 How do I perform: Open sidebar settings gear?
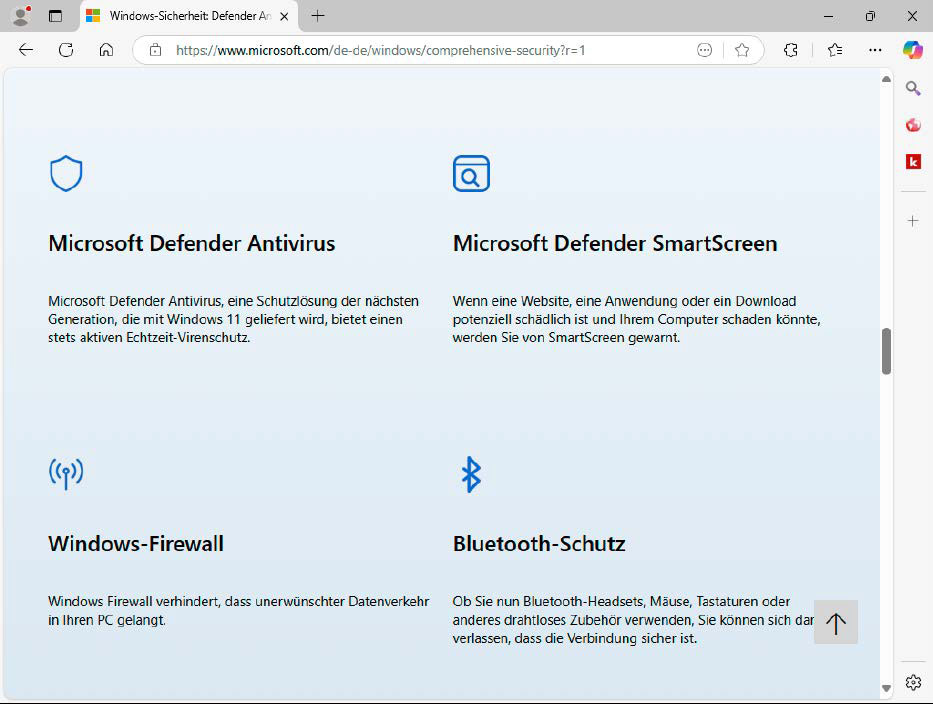[913, 682]
